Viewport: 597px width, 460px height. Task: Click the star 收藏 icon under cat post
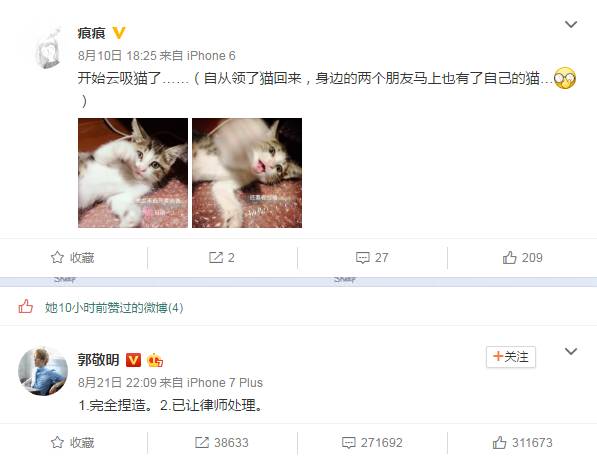[x=57, y=257]
